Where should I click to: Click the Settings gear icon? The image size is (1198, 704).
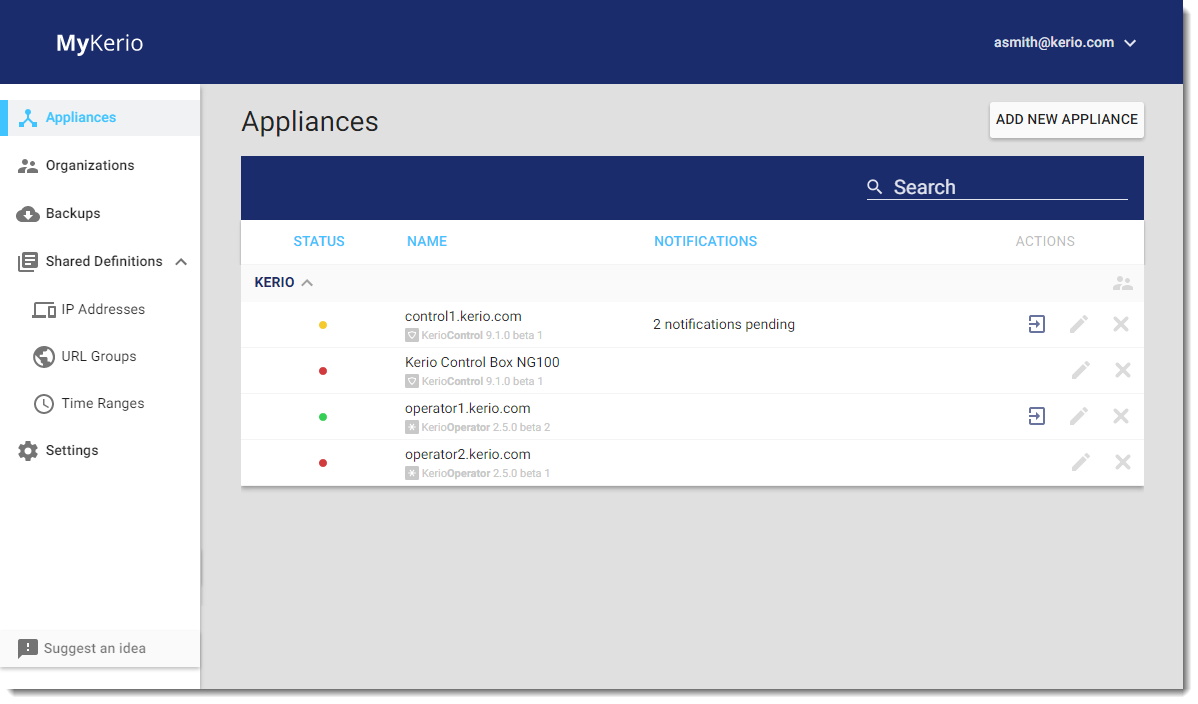tap(28, 451)
